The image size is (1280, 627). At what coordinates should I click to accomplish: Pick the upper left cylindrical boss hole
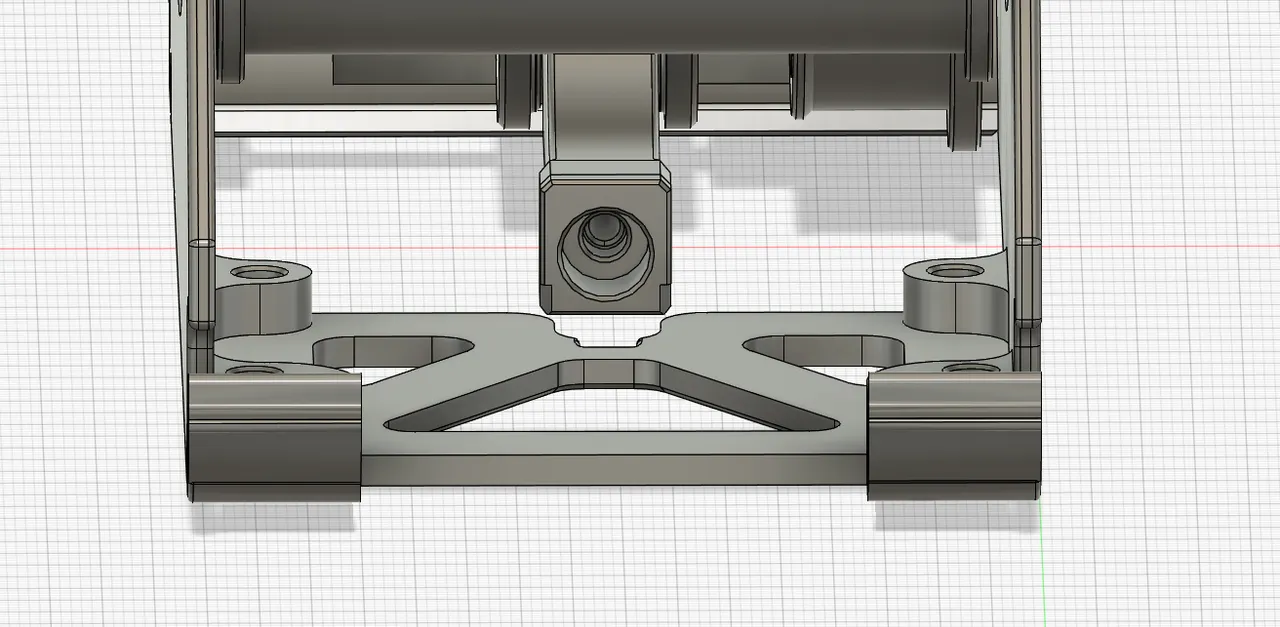point(258,271)
